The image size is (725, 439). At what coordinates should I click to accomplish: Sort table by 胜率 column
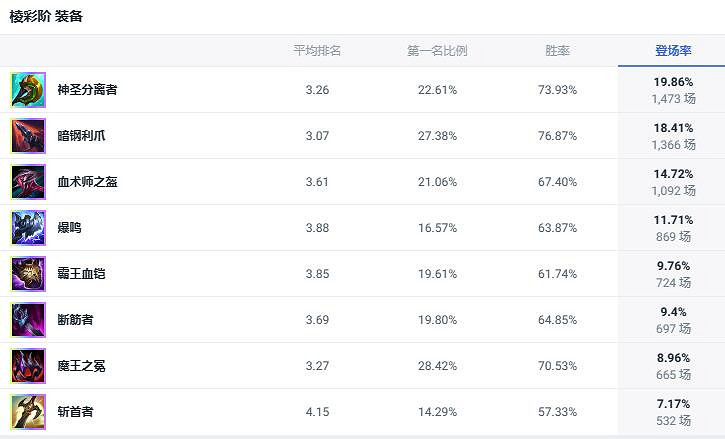[x=557, y=51]
